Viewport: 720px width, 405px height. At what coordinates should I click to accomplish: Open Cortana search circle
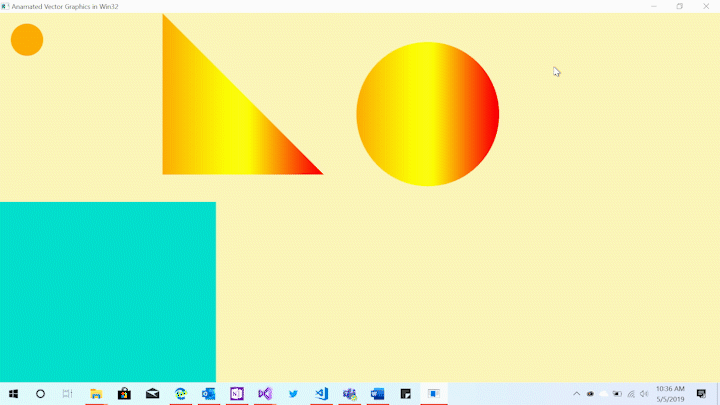(x=40, y=394)
